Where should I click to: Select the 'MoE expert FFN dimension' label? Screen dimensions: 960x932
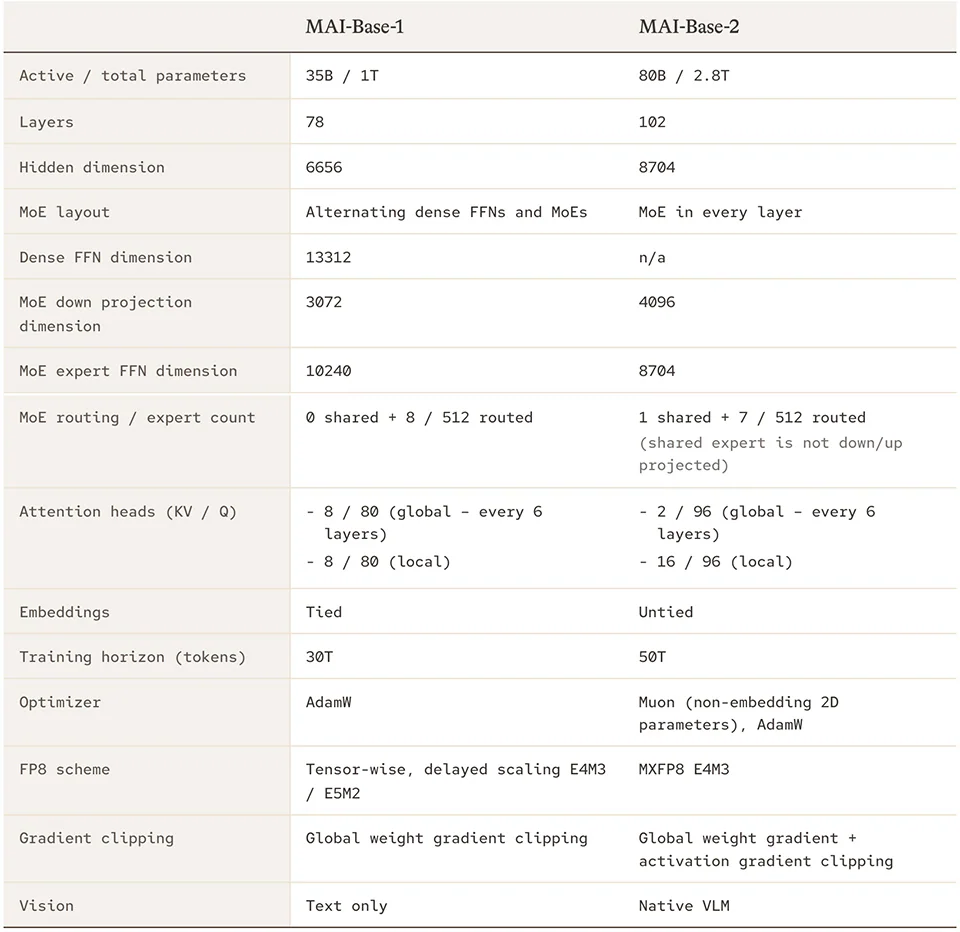(x=128, y=371)
